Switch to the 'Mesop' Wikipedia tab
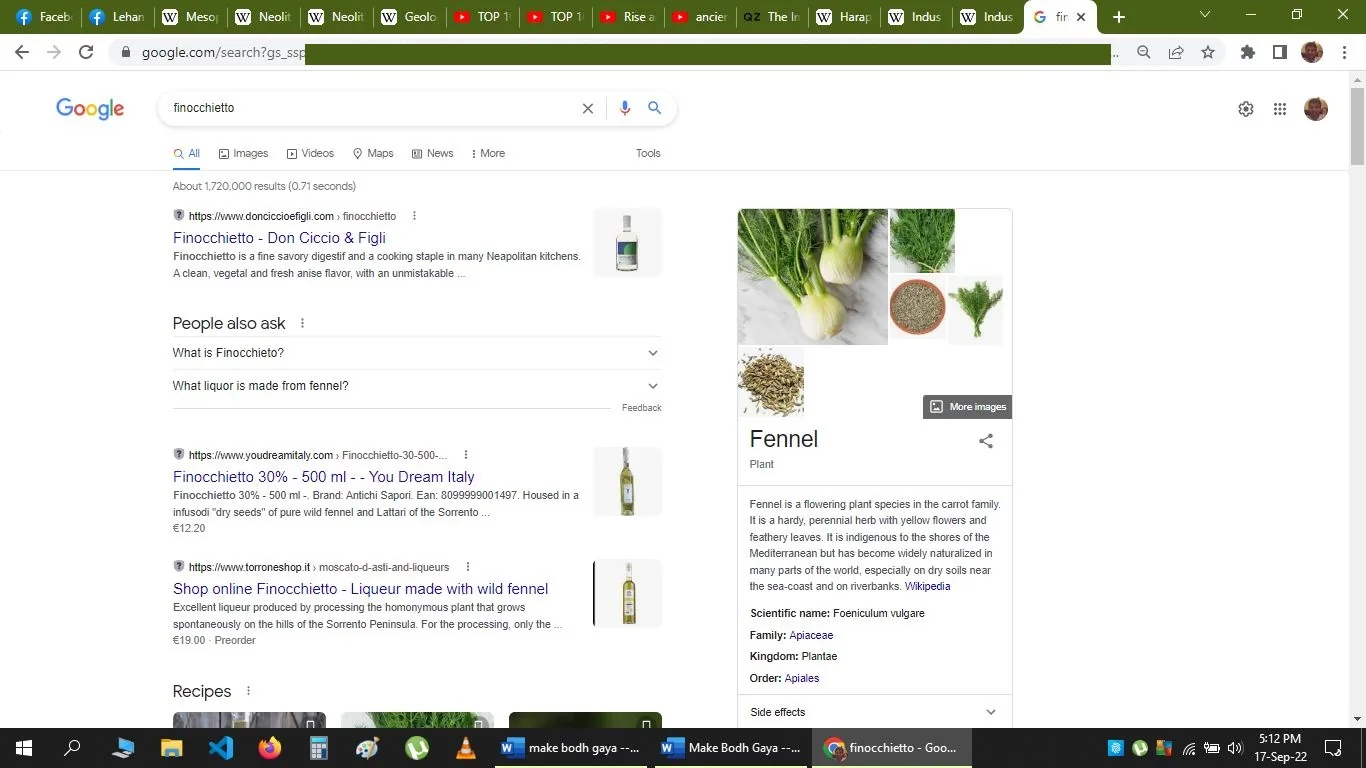The width and height of the screenshot is (1366, 768). pos(190,17)
